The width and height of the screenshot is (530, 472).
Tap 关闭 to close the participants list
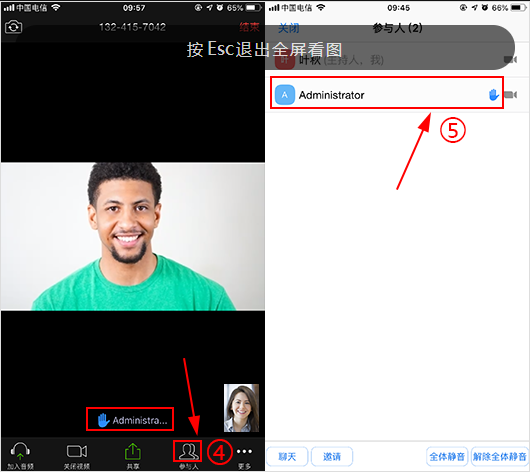point(288,28)
